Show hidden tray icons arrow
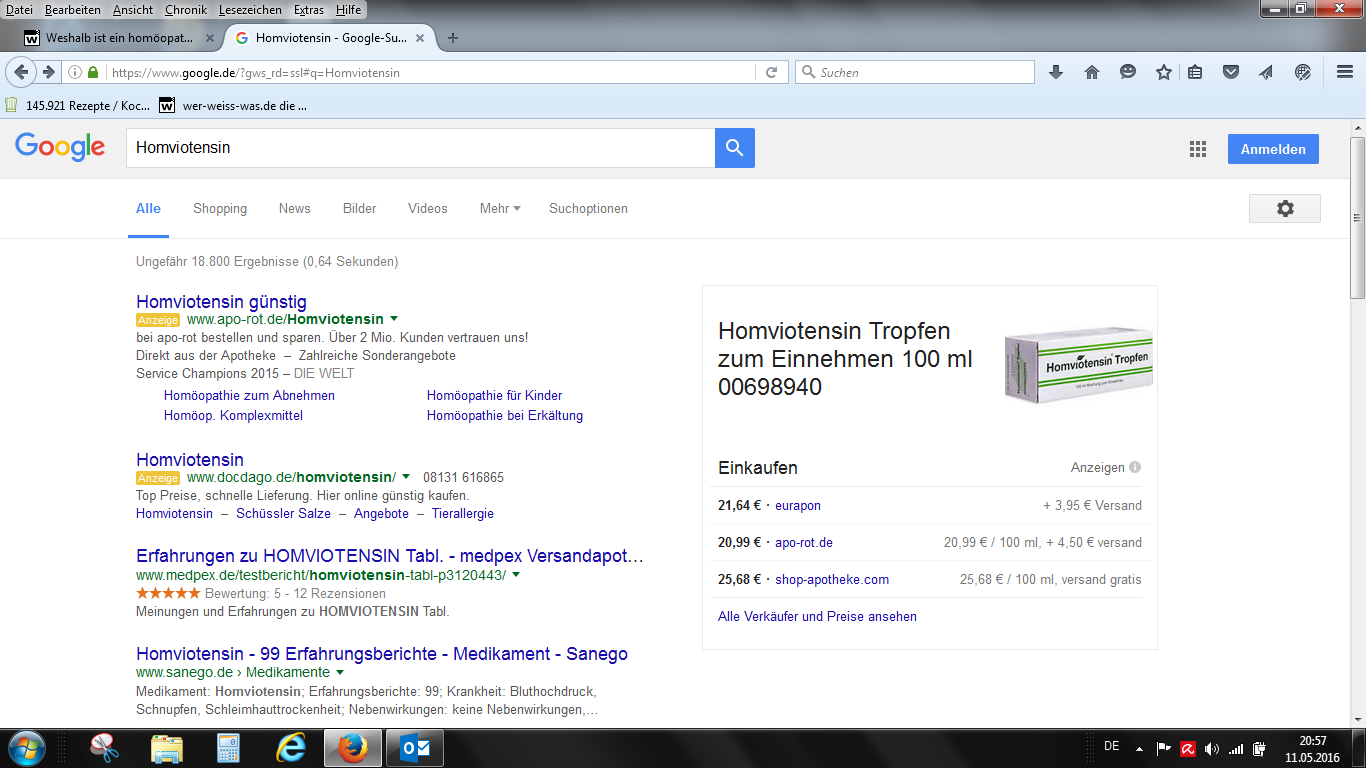This screenshot has width=1366, height=768. [1138, 748]
